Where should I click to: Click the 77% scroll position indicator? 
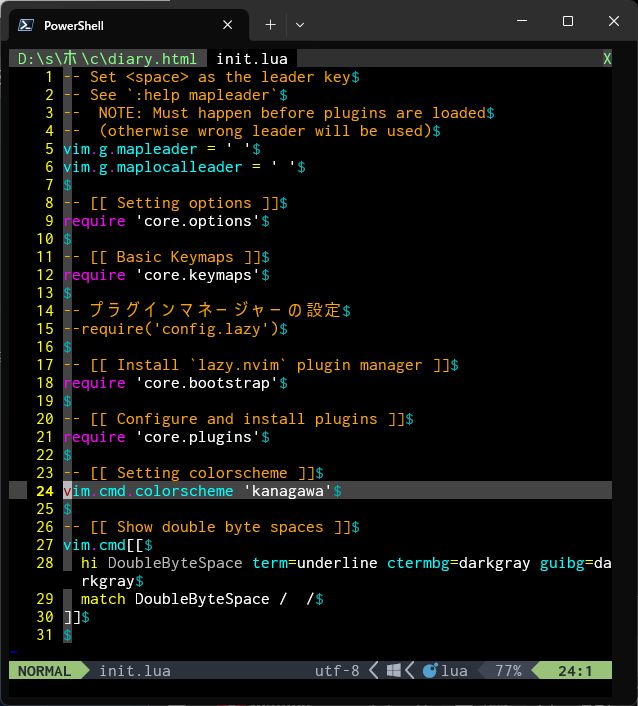[508, 671]
